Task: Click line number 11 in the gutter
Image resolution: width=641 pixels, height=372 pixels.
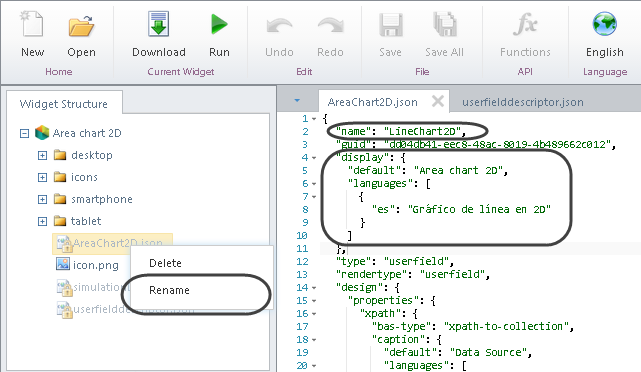Action: (x=302, y=249)
